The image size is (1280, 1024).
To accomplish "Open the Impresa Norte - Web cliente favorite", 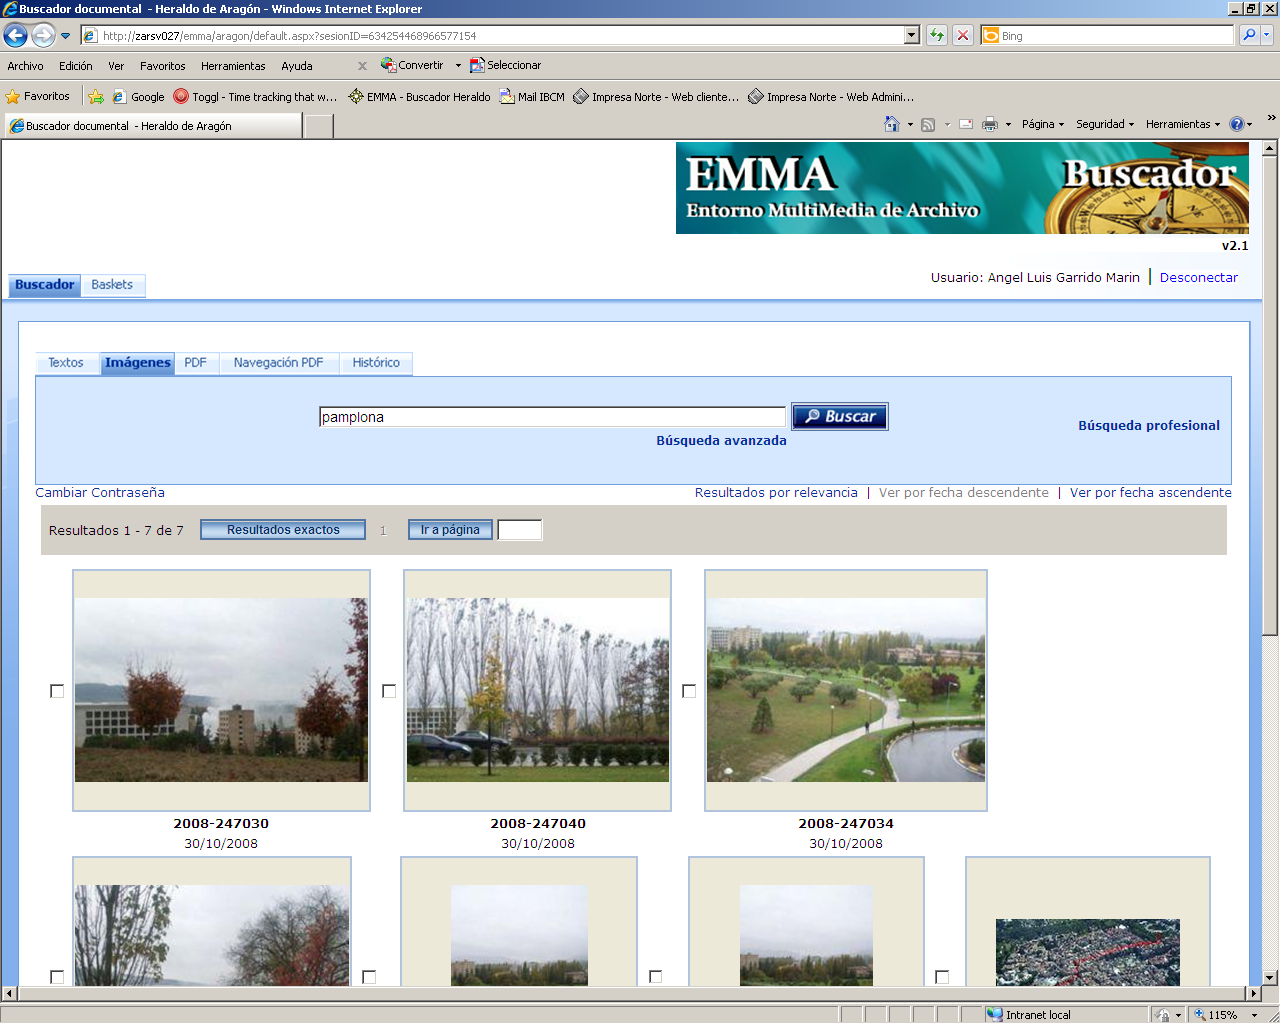I will [x=656, y=97].
